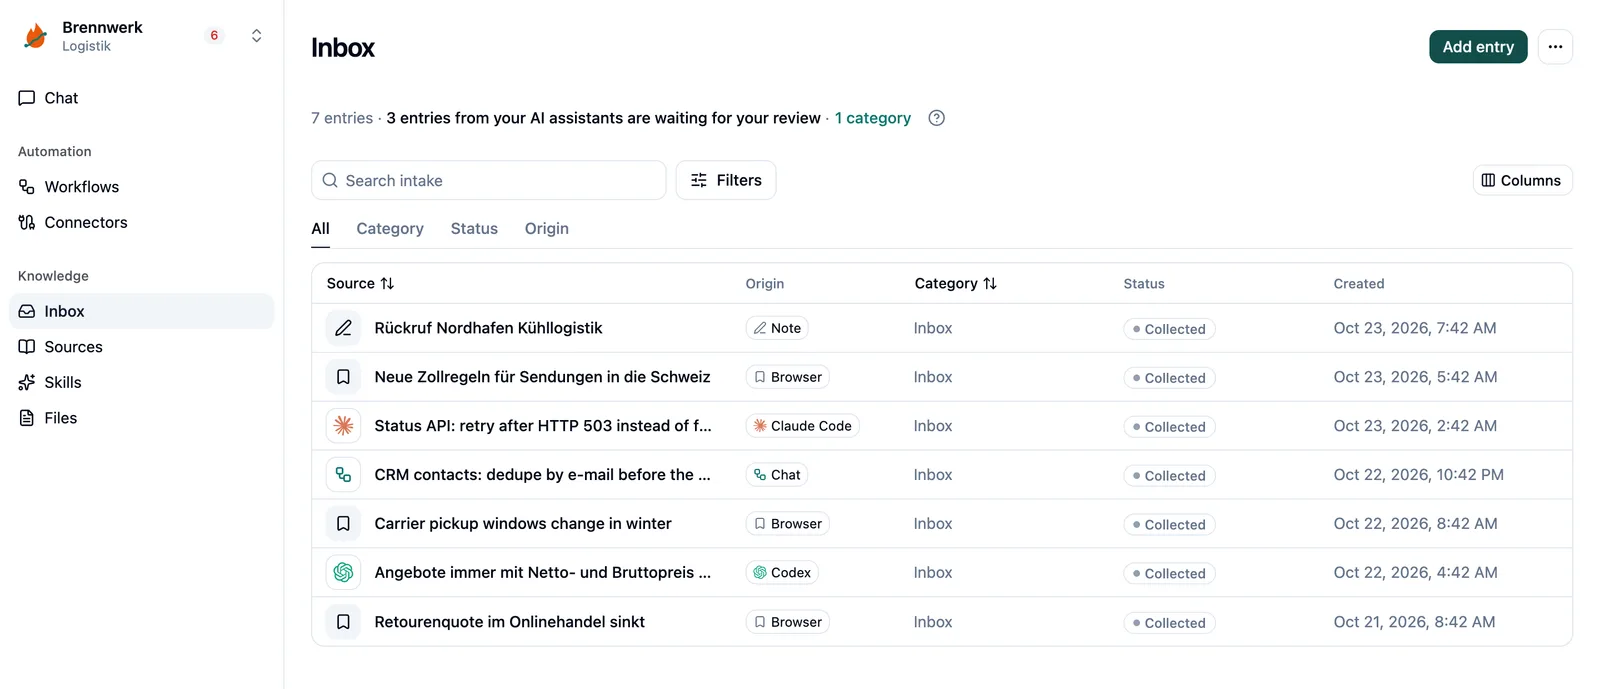This screenshot has height=689, width=1600.
Task: Open entry Neue Zollregeln für Sendungen
Action: (542, 377)
